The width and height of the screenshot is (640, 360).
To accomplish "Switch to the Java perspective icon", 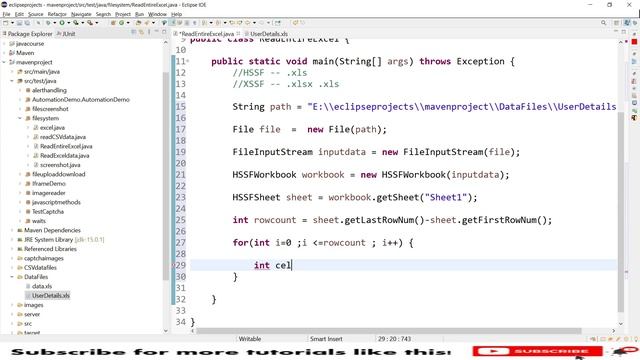I will point(627,23).
